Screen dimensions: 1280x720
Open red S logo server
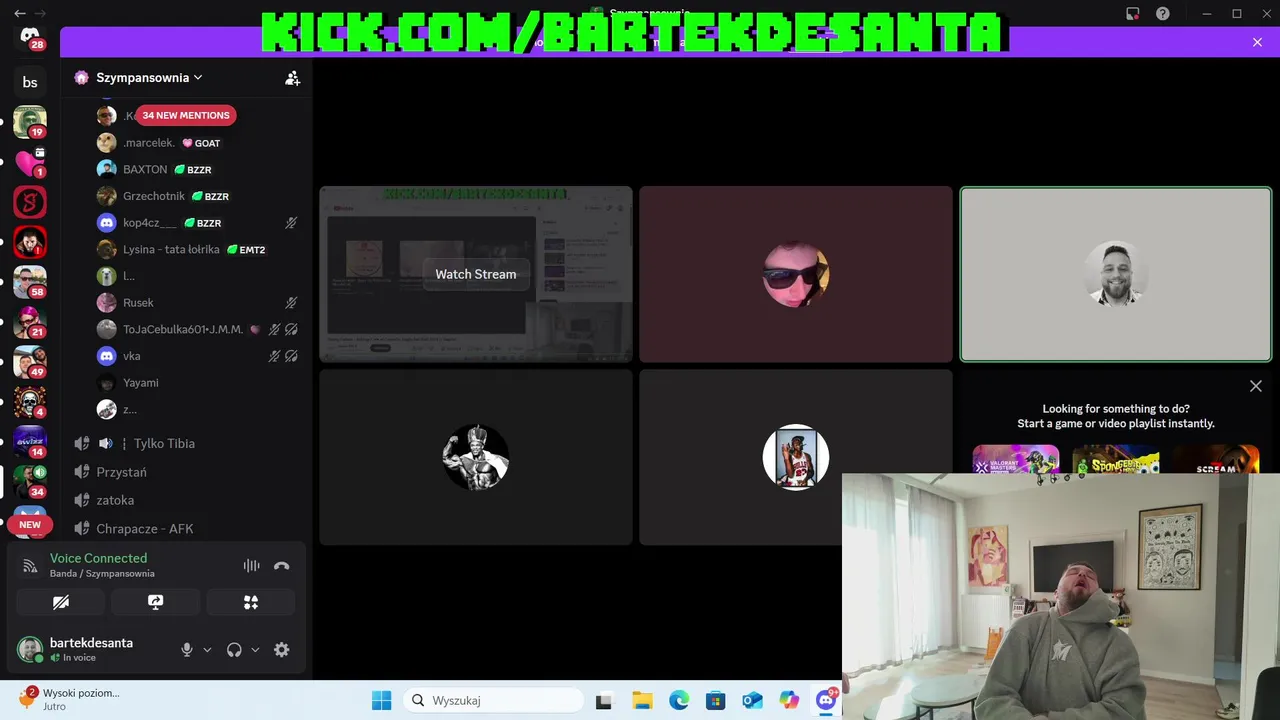(30, 202)
